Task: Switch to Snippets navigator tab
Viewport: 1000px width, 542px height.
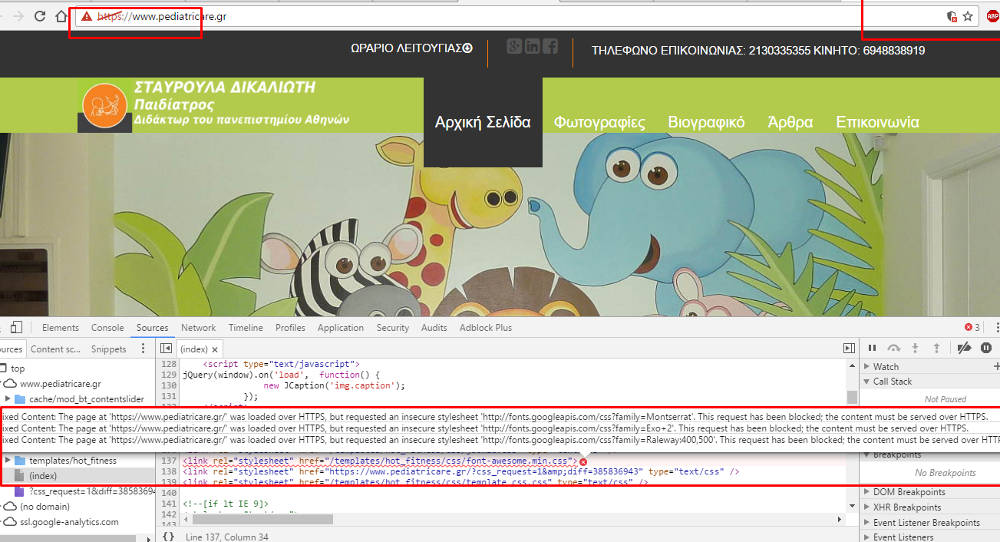Action: point(108,349)
